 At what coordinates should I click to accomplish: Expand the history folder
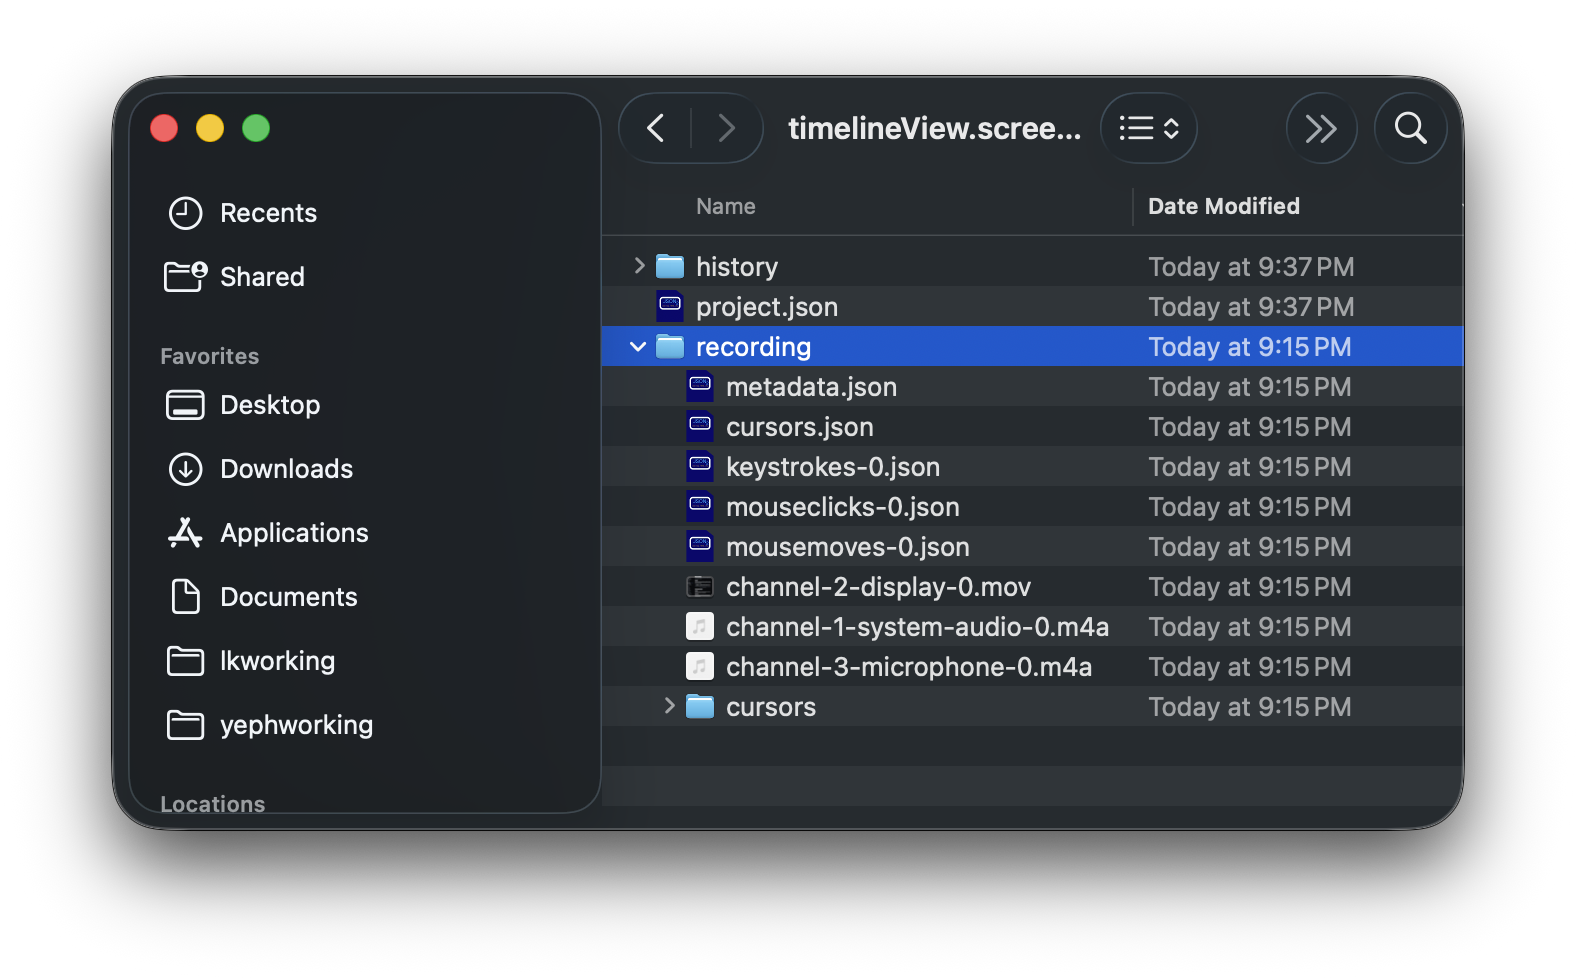[x=639, y=266]
